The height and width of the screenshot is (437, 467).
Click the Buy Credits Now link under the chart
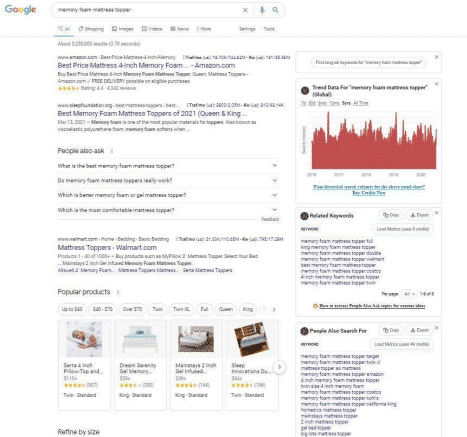pos(369,193)
